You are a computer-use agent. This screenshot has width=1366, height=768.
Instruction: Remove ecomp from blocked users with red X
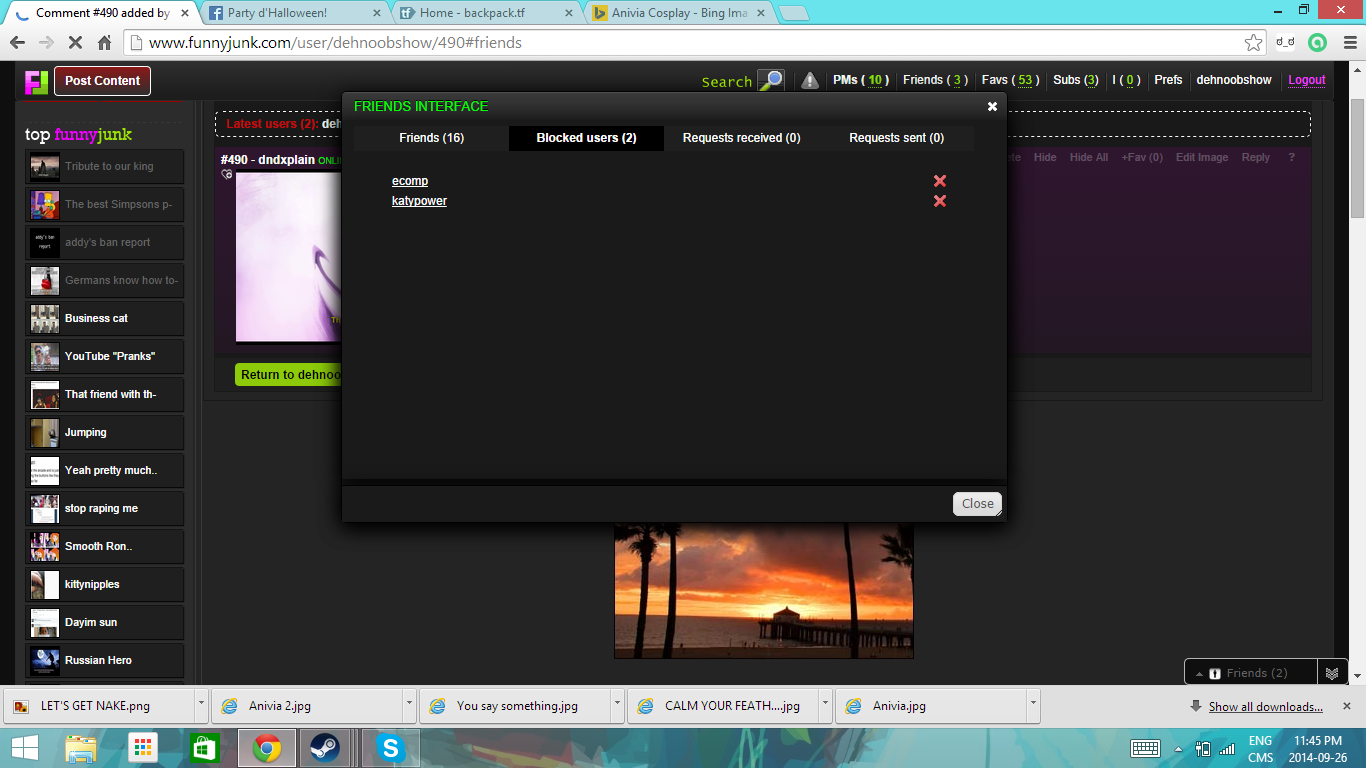coord(939,181)
